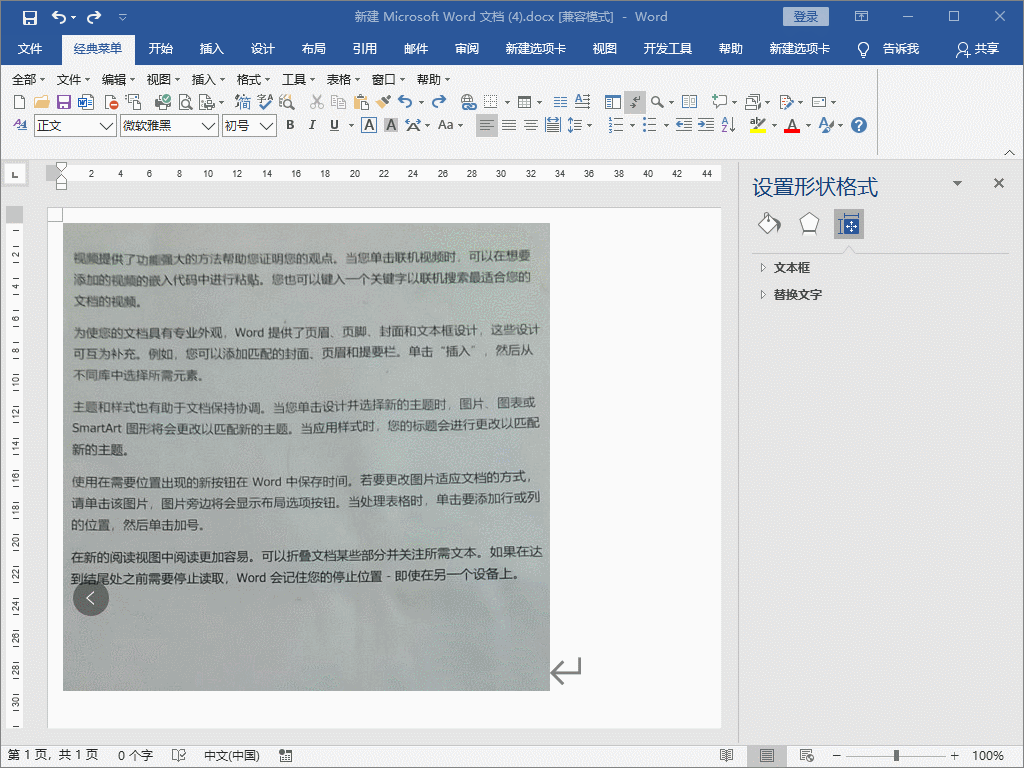1024x768 pixels.
Task: Toggle Italic formatting
Action: coord(312,125)
